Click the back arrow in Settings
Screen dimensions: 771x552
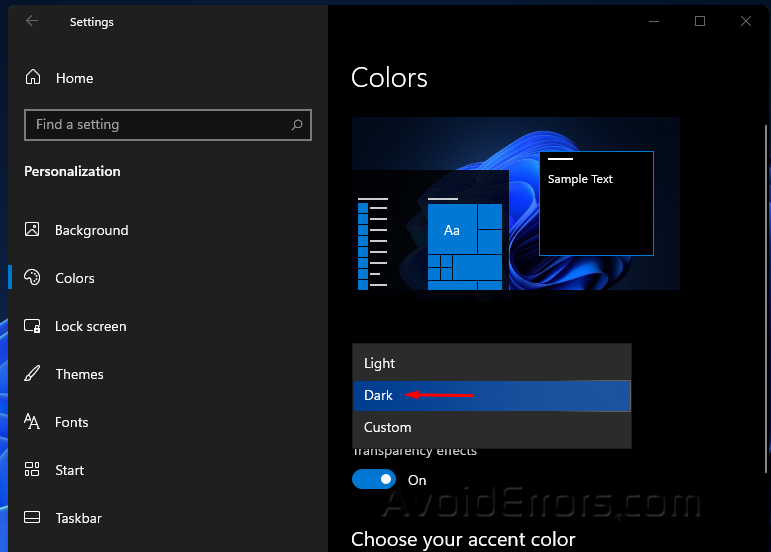tap(32, 21)
